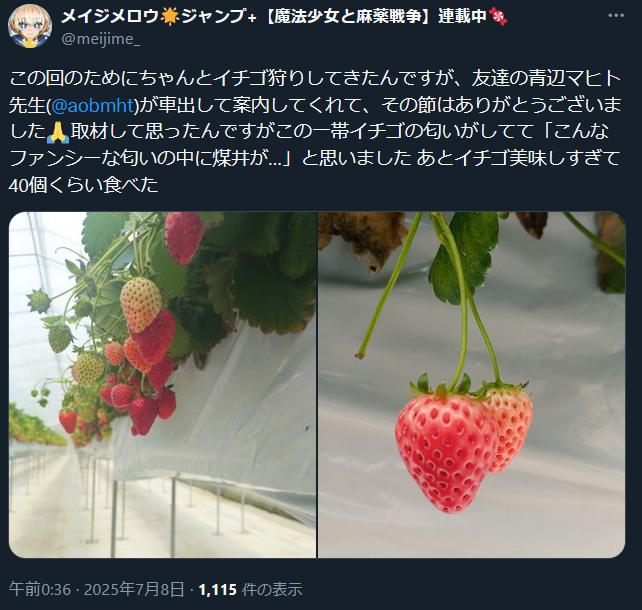Open the @aobmht mention link

coord(93,105)
